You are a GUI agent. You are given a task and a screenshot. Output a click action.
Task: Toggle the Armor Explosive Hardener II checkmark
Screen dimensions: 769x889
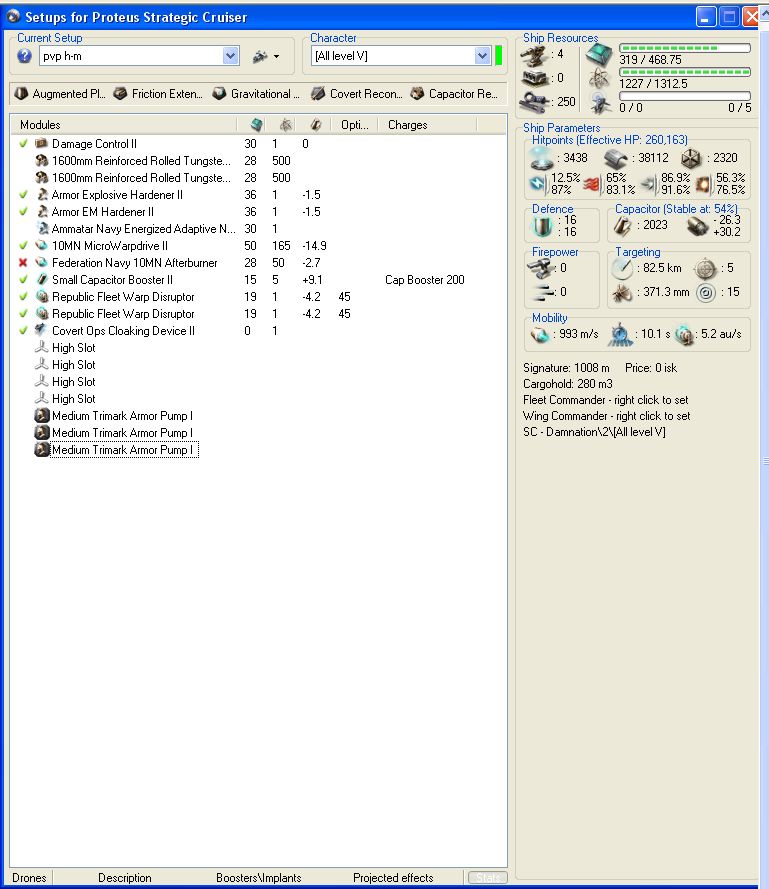tap(23, 194)
